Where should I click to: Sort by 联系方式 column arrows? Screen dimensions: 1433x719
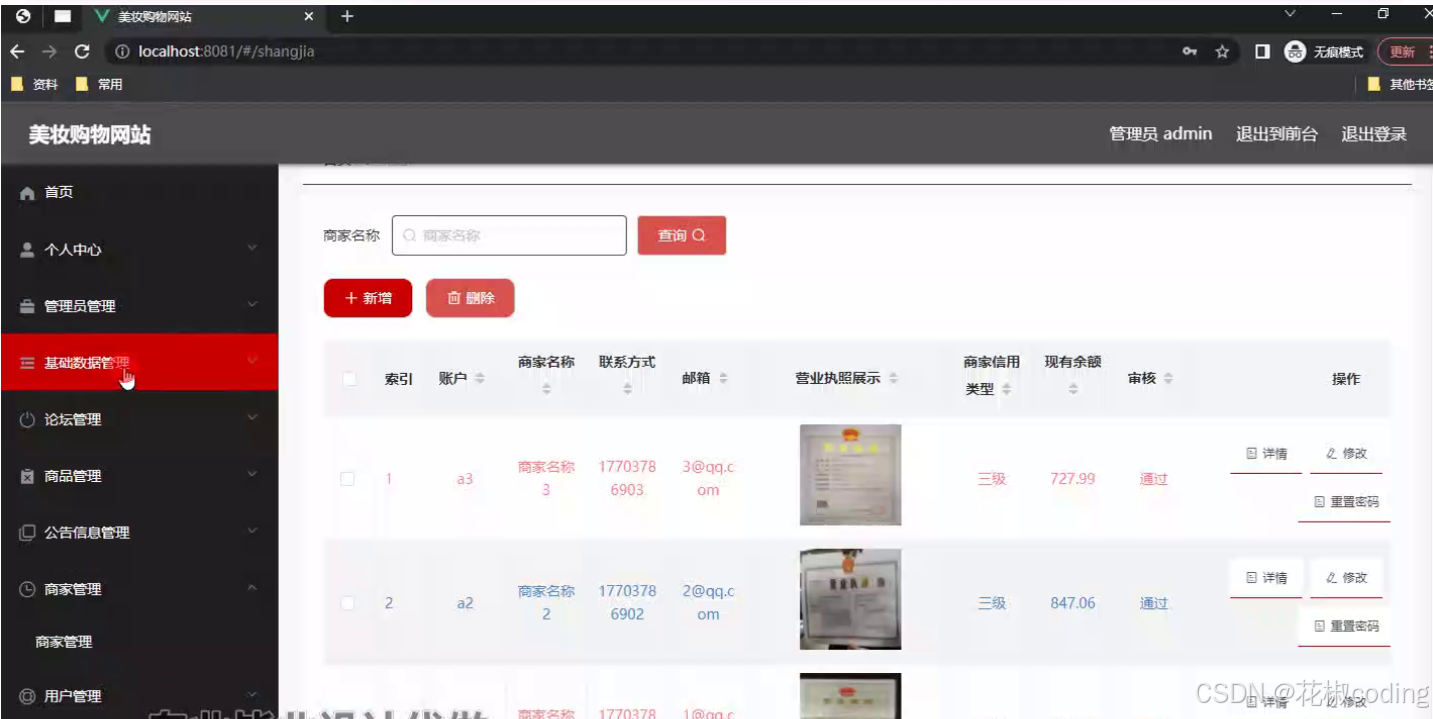click(627, 389)
